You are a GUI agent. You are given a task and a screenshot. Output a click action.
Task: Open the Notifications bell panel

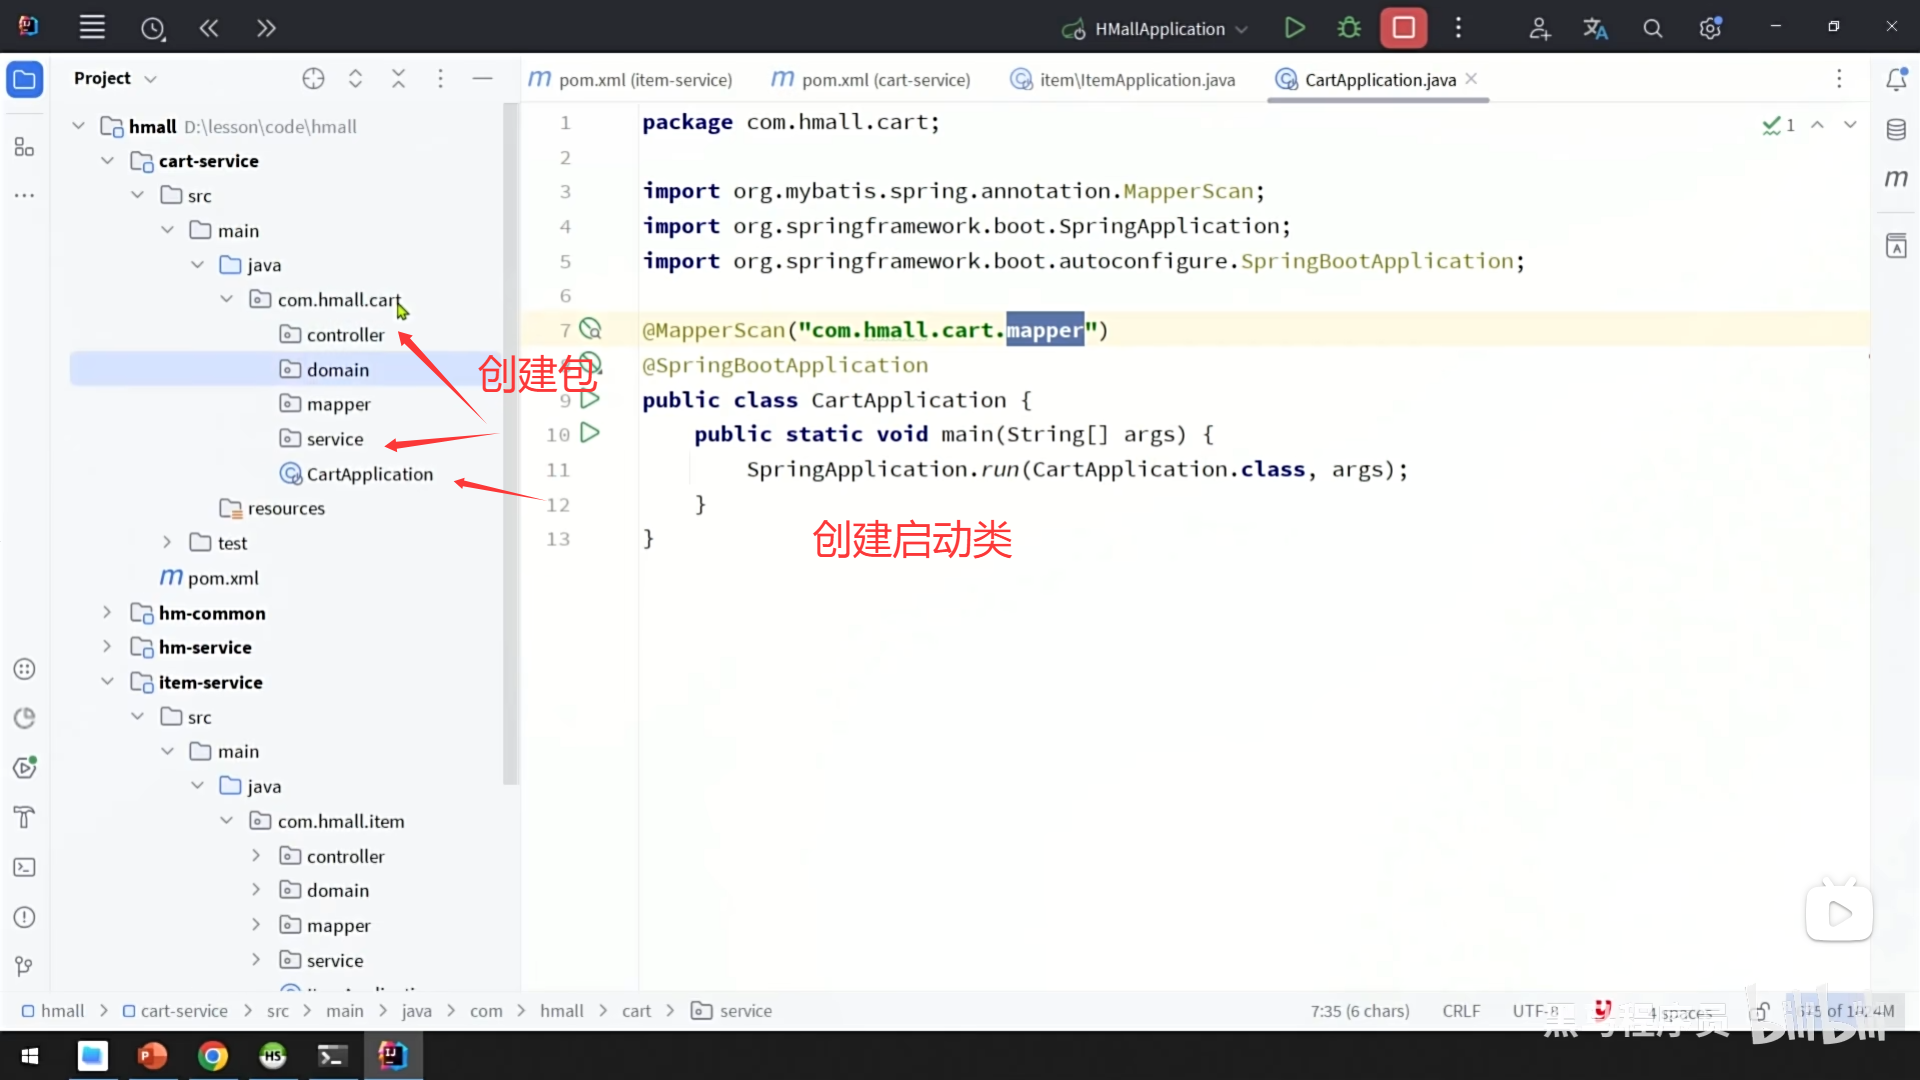(x=1896, y=79)
